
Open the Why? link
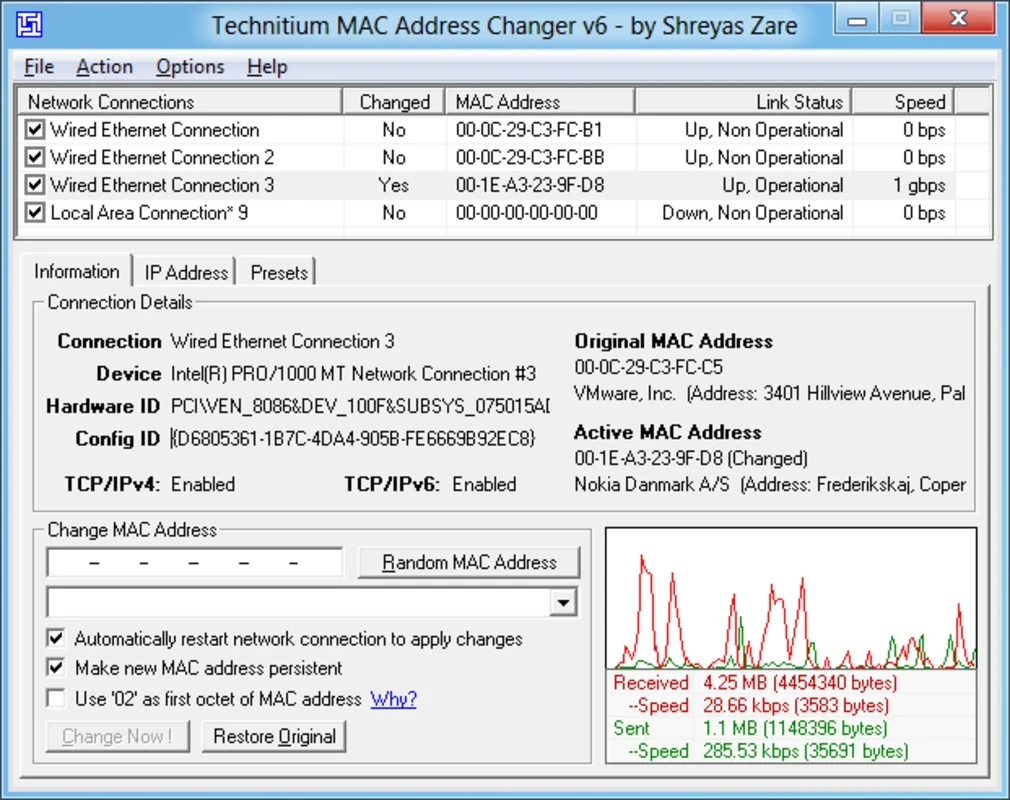coord(394,699)
